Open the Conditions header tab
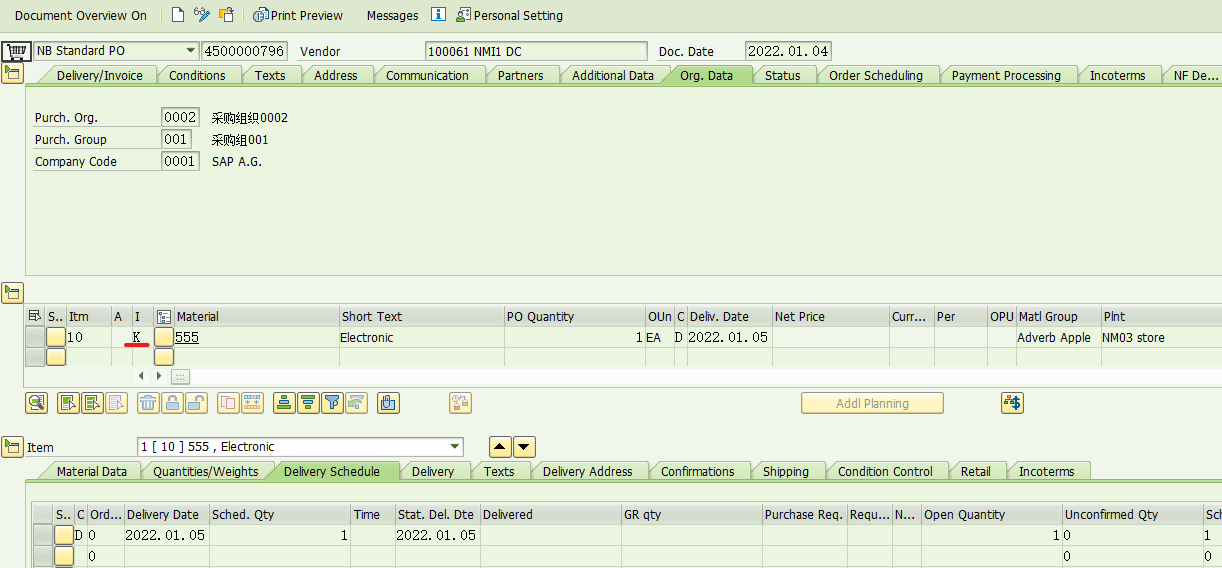Viewport: 1222px width, 568px height. click(x=197, y=75)
